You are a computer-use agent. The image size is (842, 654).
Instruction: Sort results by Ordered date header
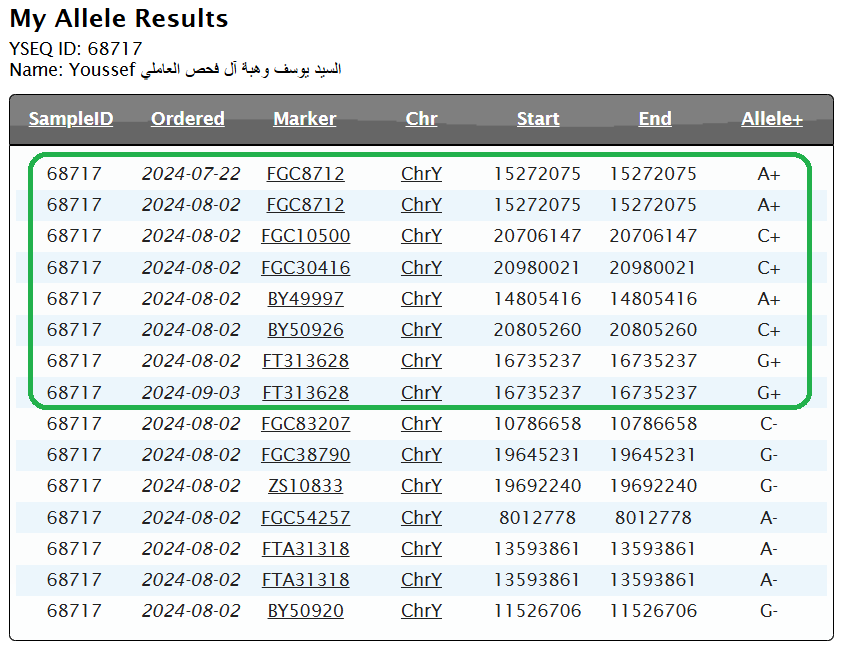(188, 119)
